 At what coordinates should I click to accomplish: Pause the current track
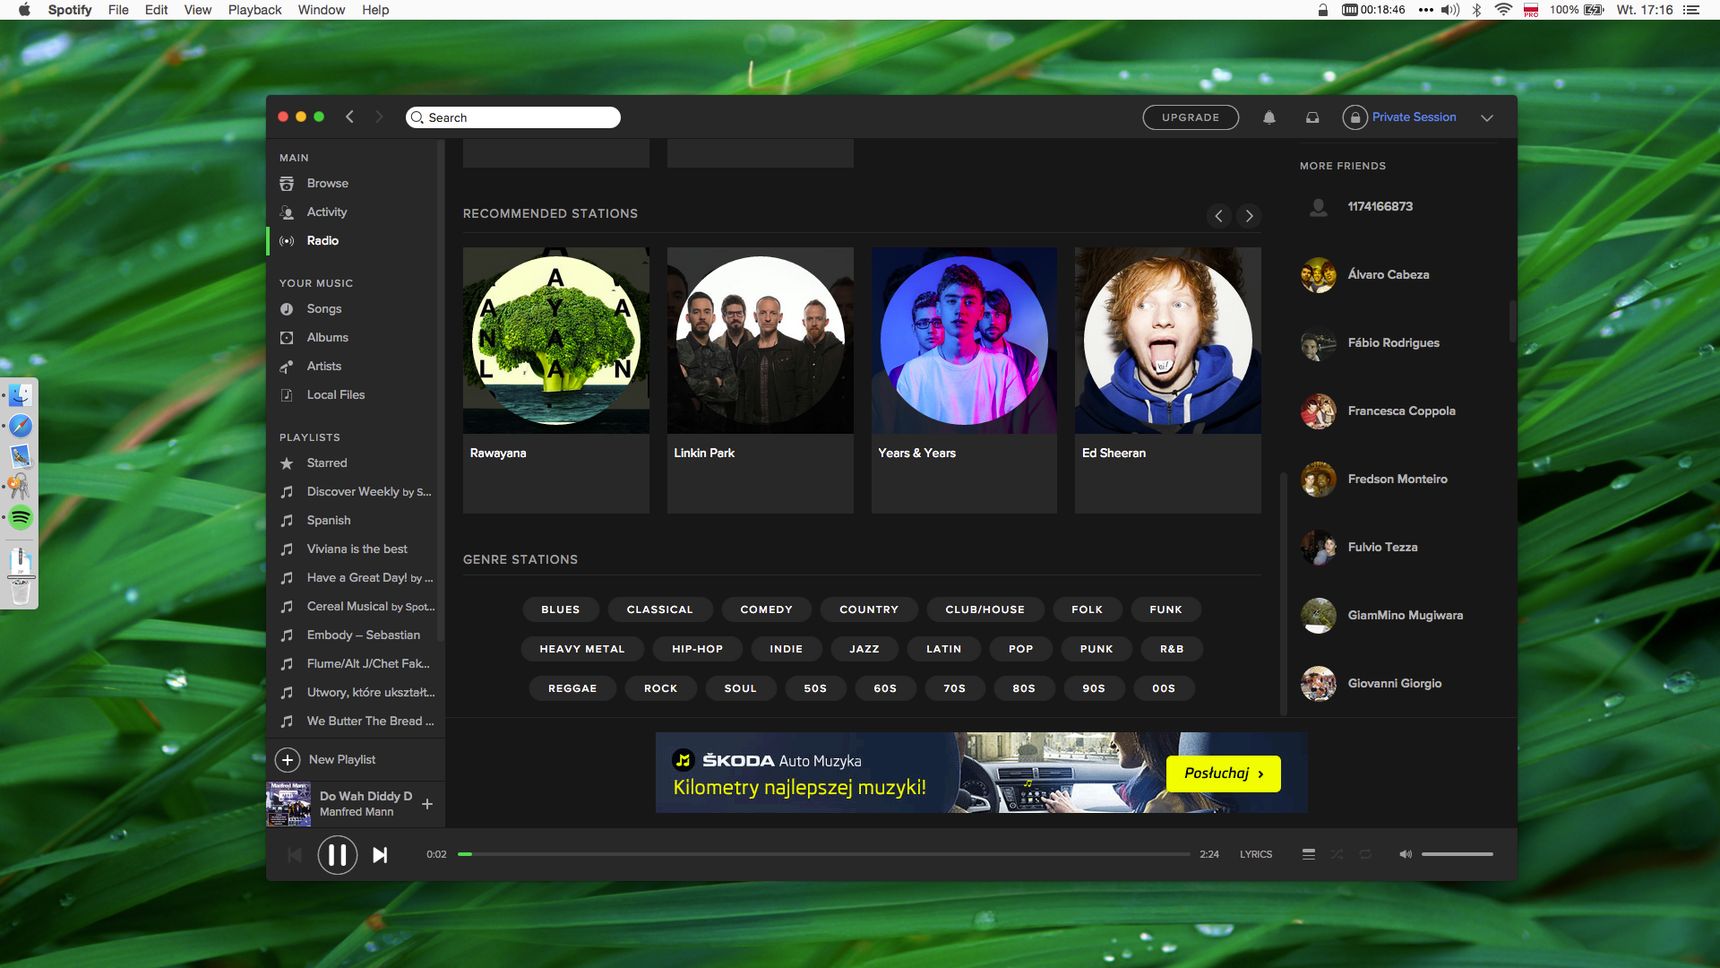pos(337,855)
